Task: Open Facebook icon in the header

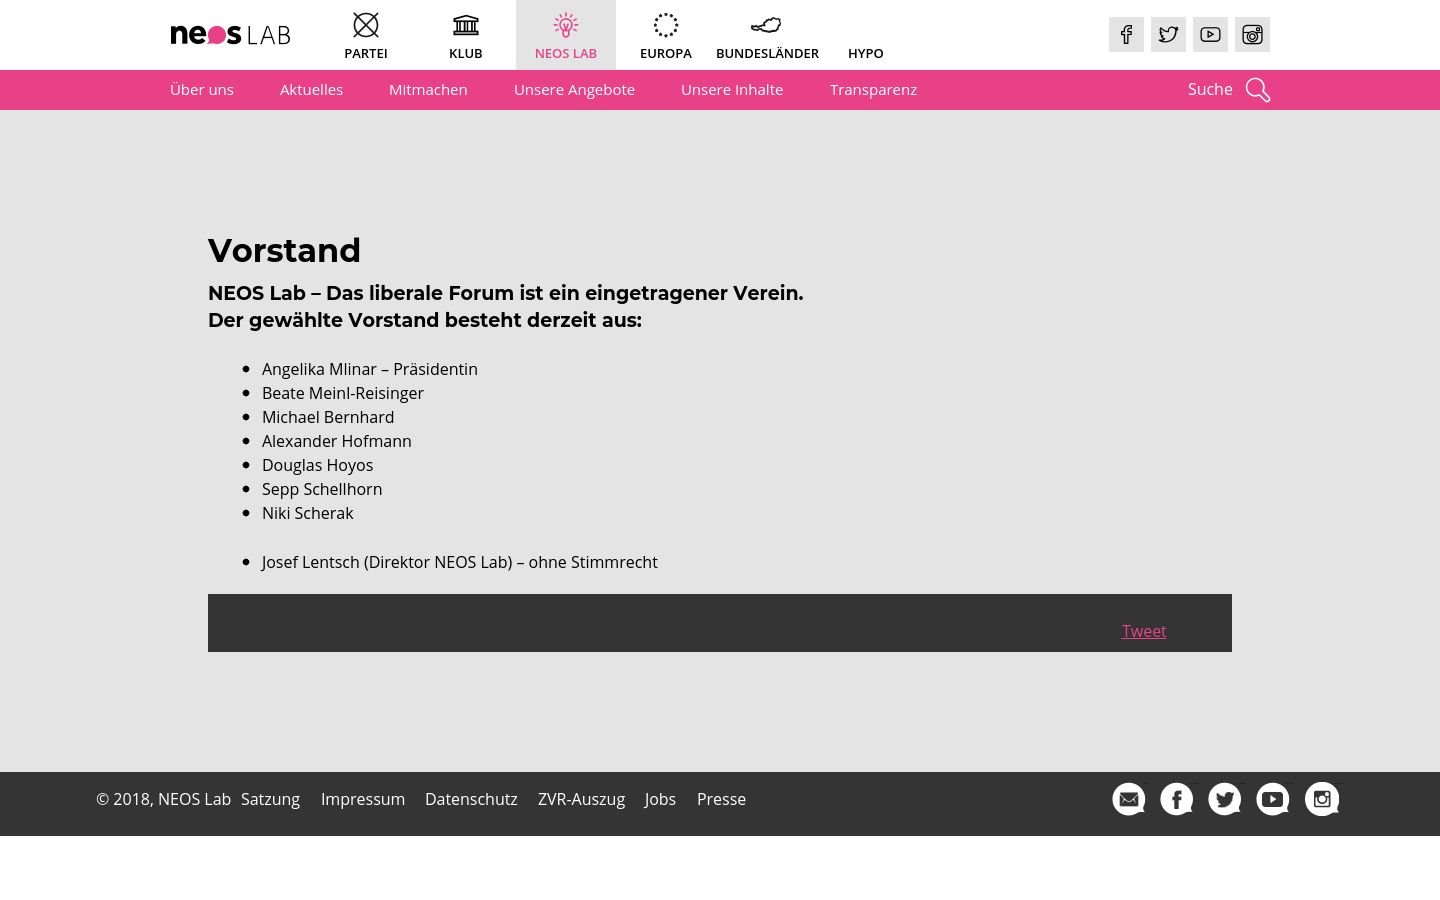Action: point(1126,35)
